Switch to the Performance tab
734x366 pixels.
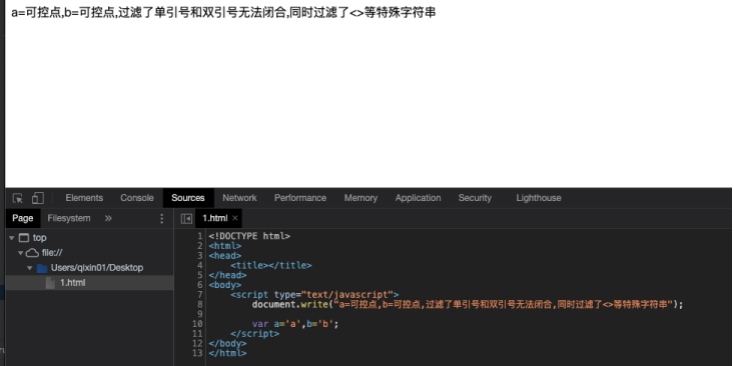click(300, 198)
